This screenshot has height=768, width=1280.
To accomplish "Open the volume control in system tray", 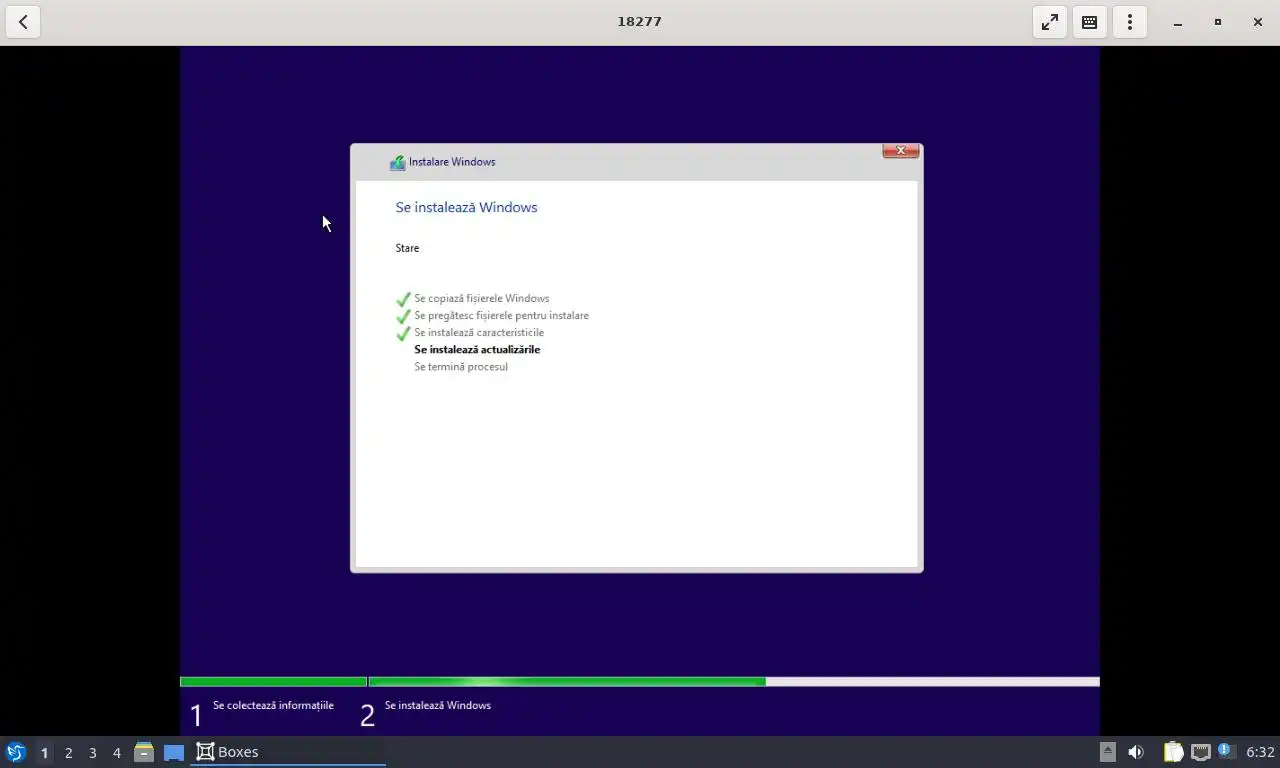I will pos(1136,752).
